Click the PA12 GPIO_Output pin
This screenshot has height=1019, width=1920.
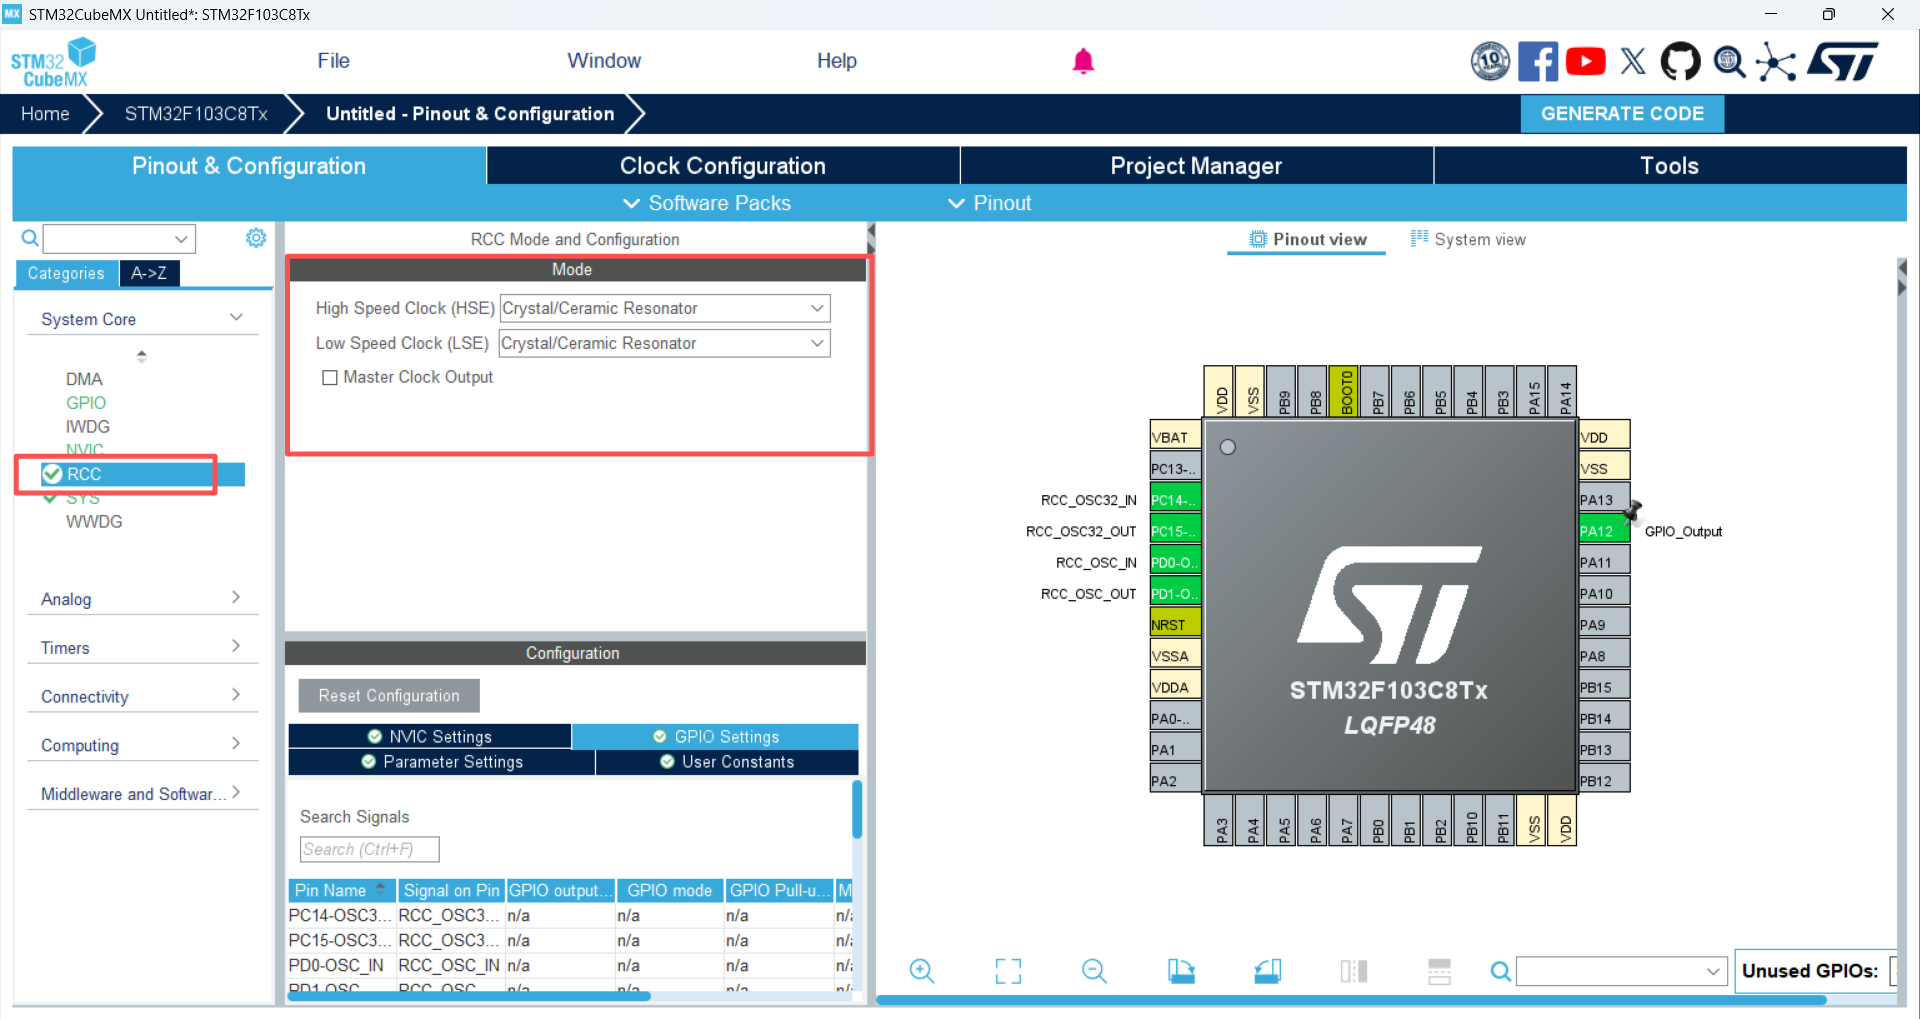click(1604, 531)
